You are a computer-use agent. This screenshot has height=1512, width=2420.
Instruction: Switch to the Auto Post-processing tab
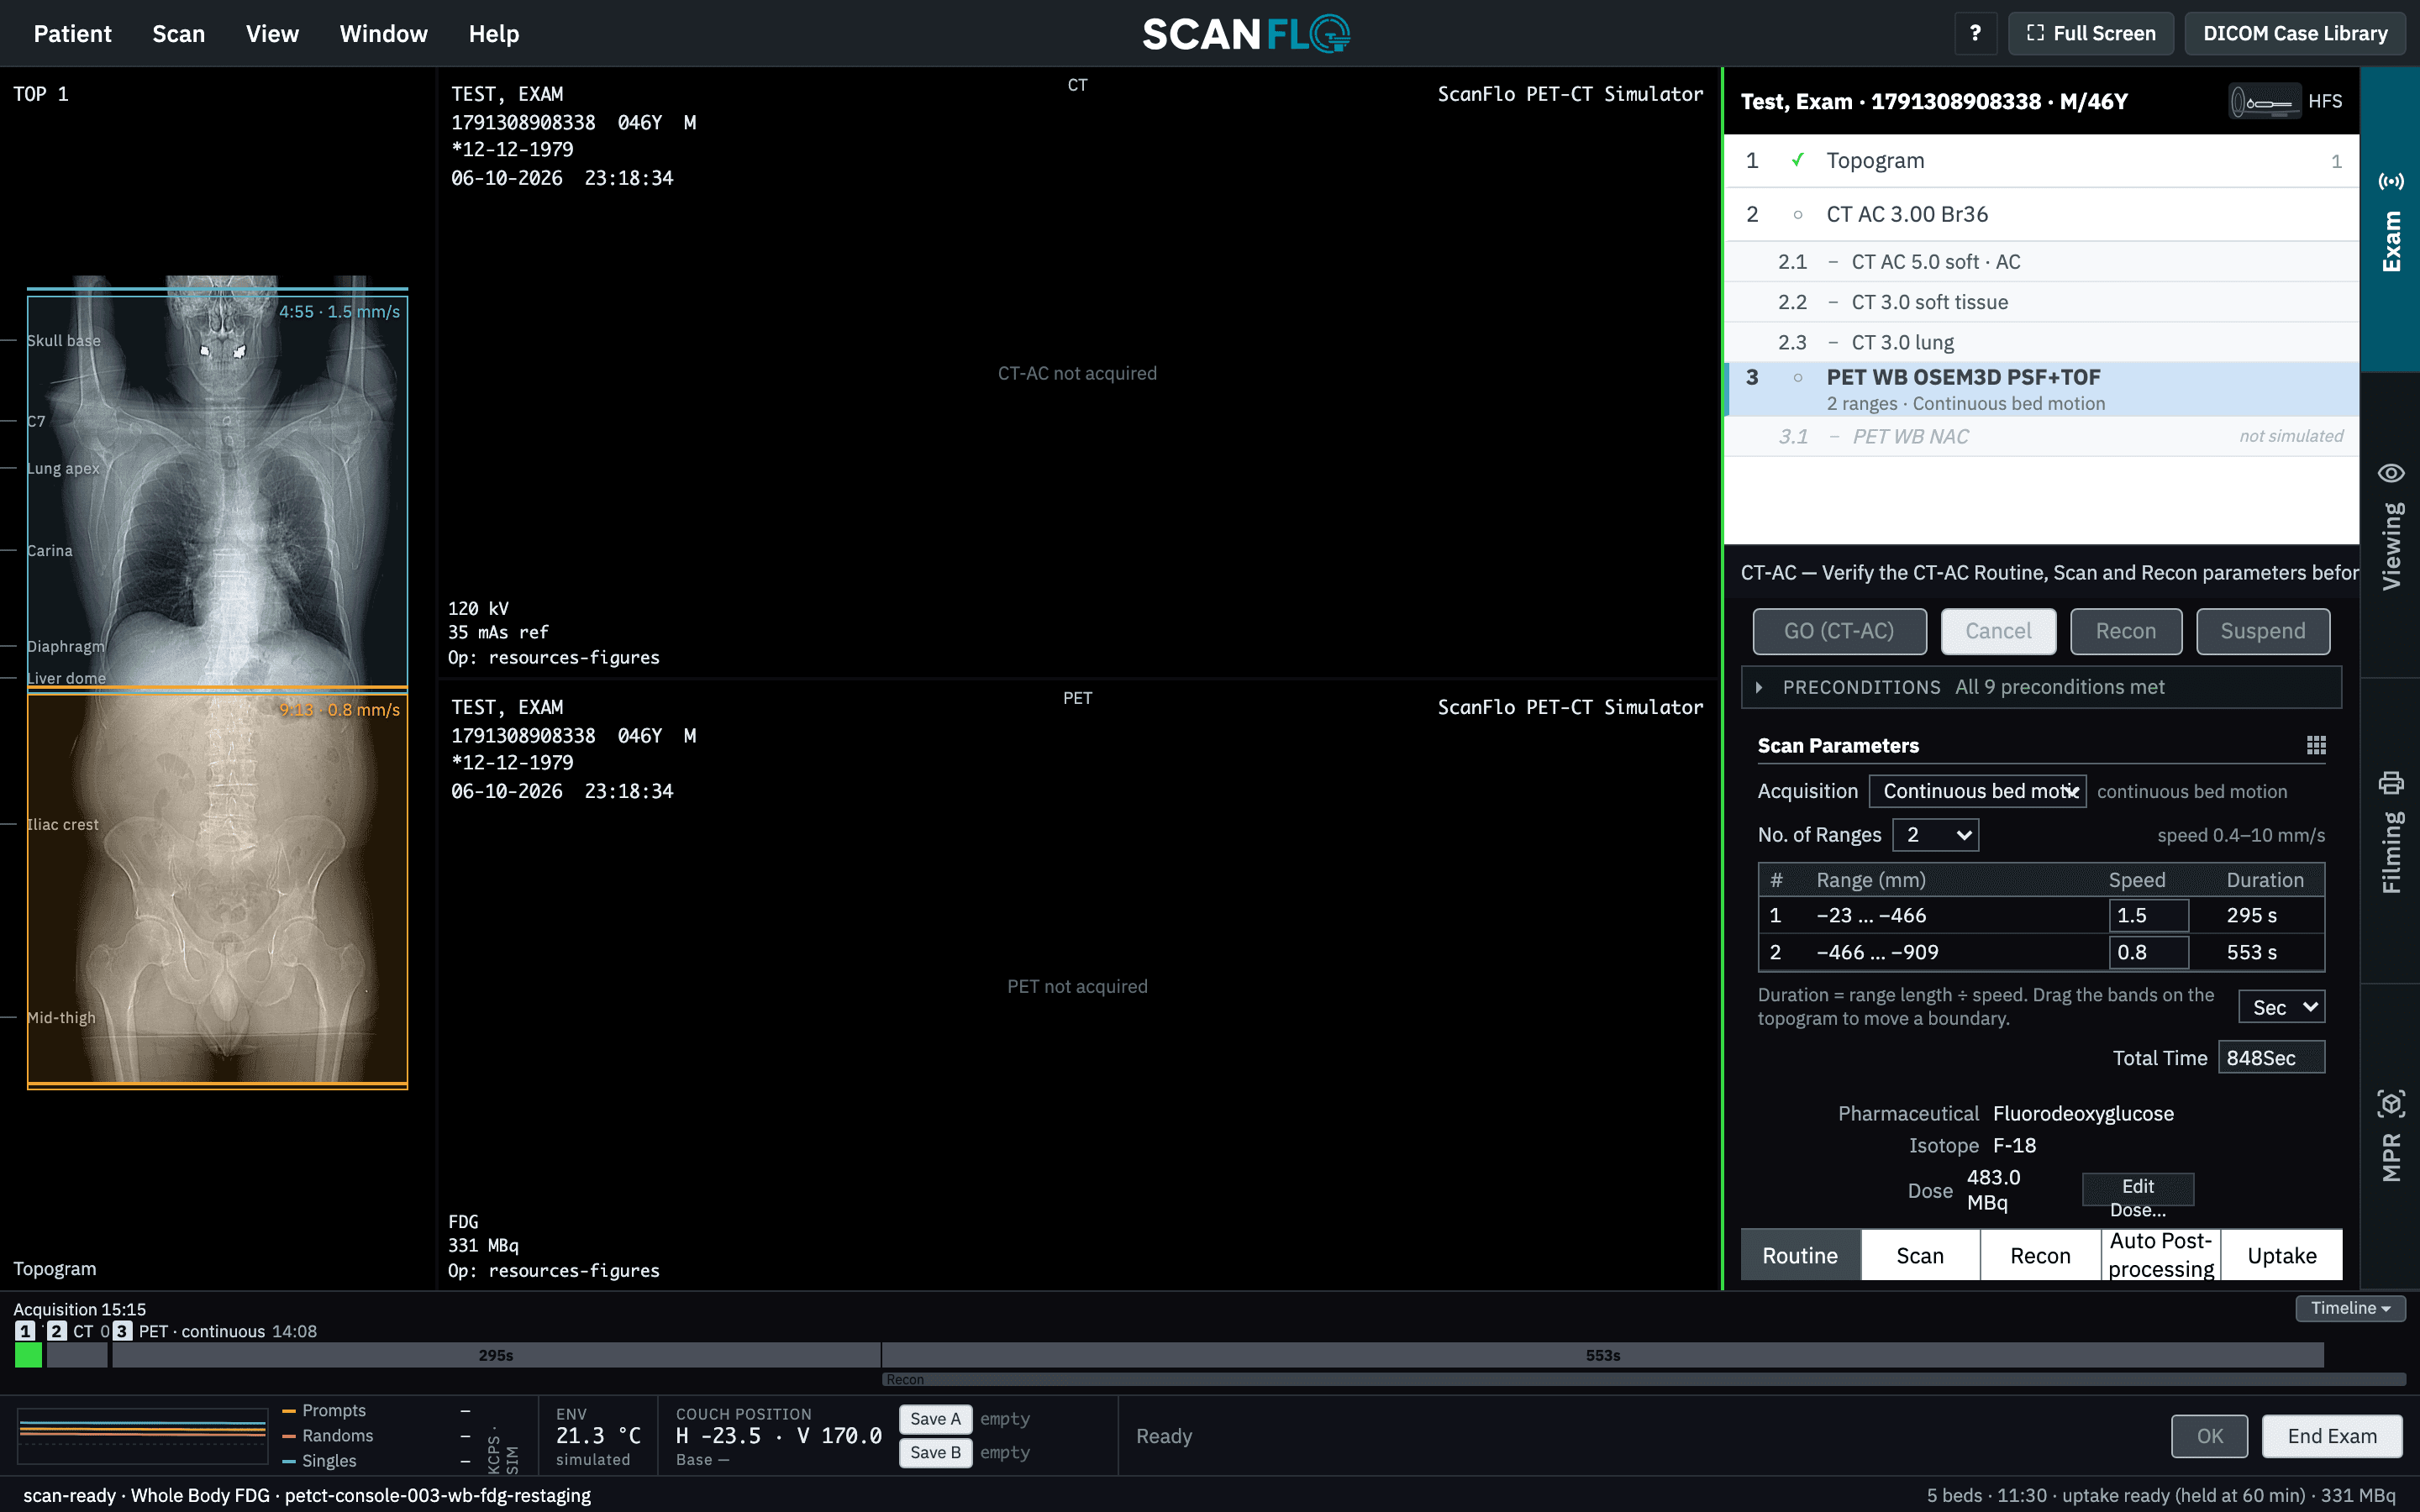[x=2161, y=1255]
